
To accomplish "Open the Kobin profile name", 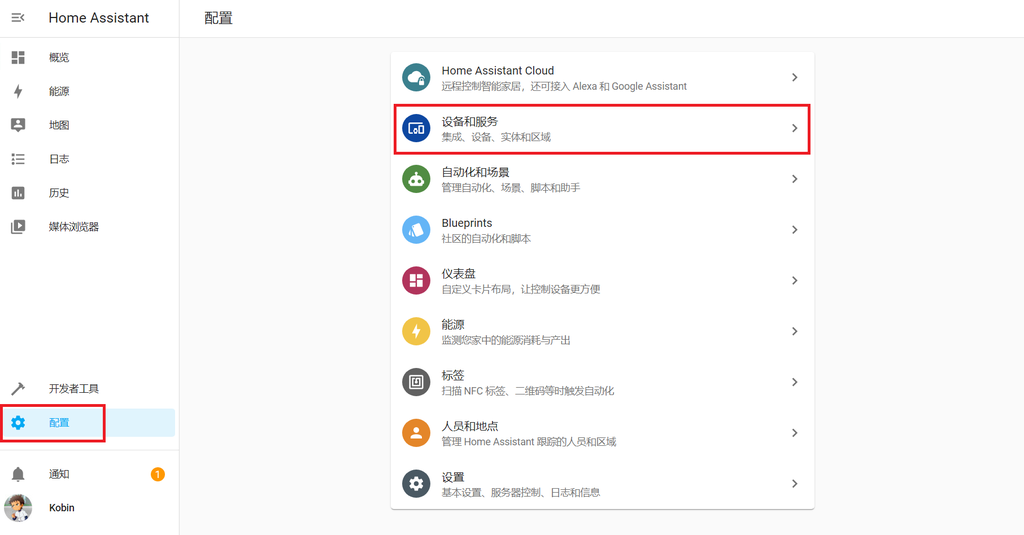I will tap(61, 508).
